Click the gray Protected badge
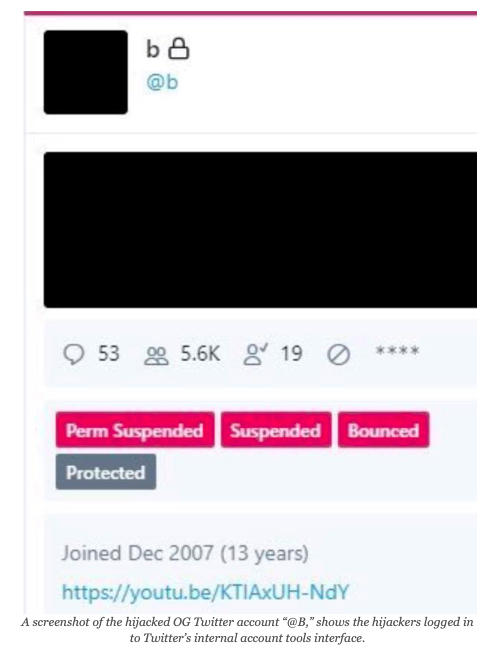This screenshot has height=650, width=487. tap(106, 472)
